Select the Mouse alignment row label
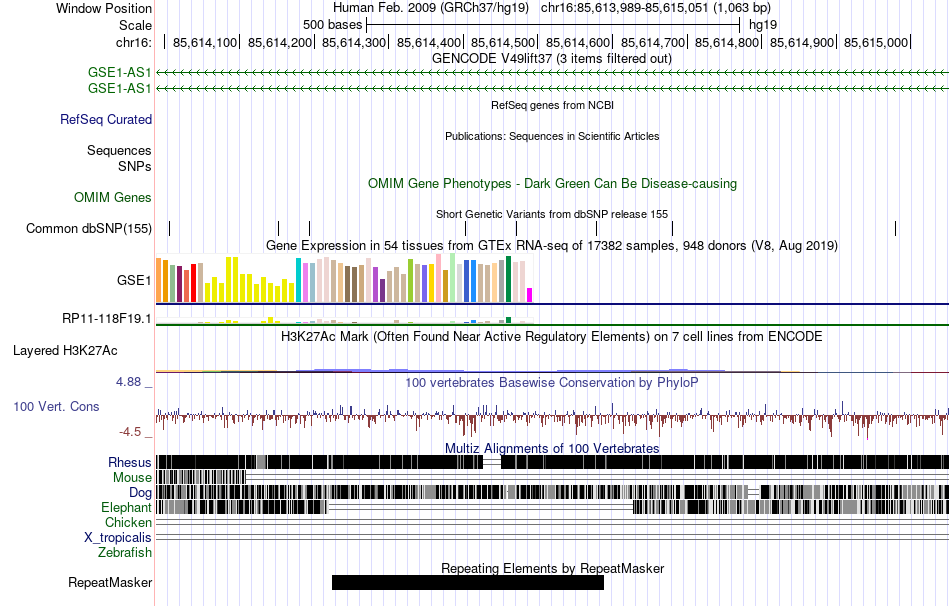The height and width of the screenshot is (606, 950). [x=132, y=478]
